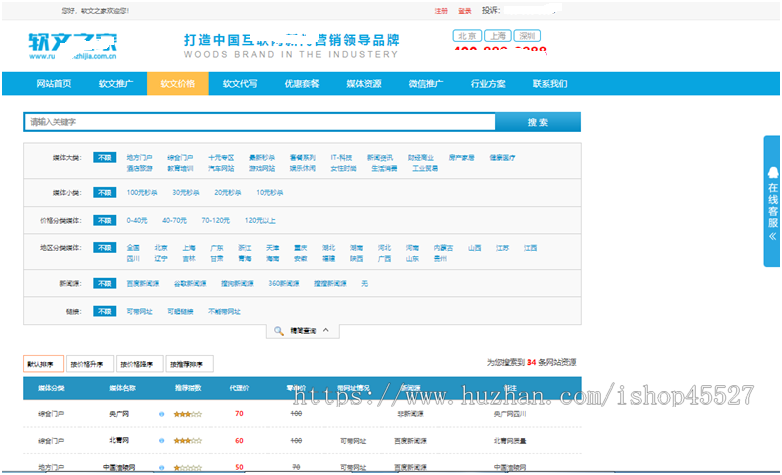Open the online customer service QQ icon
The width and height of the screenshot is (782, 475).
[773, 173]
